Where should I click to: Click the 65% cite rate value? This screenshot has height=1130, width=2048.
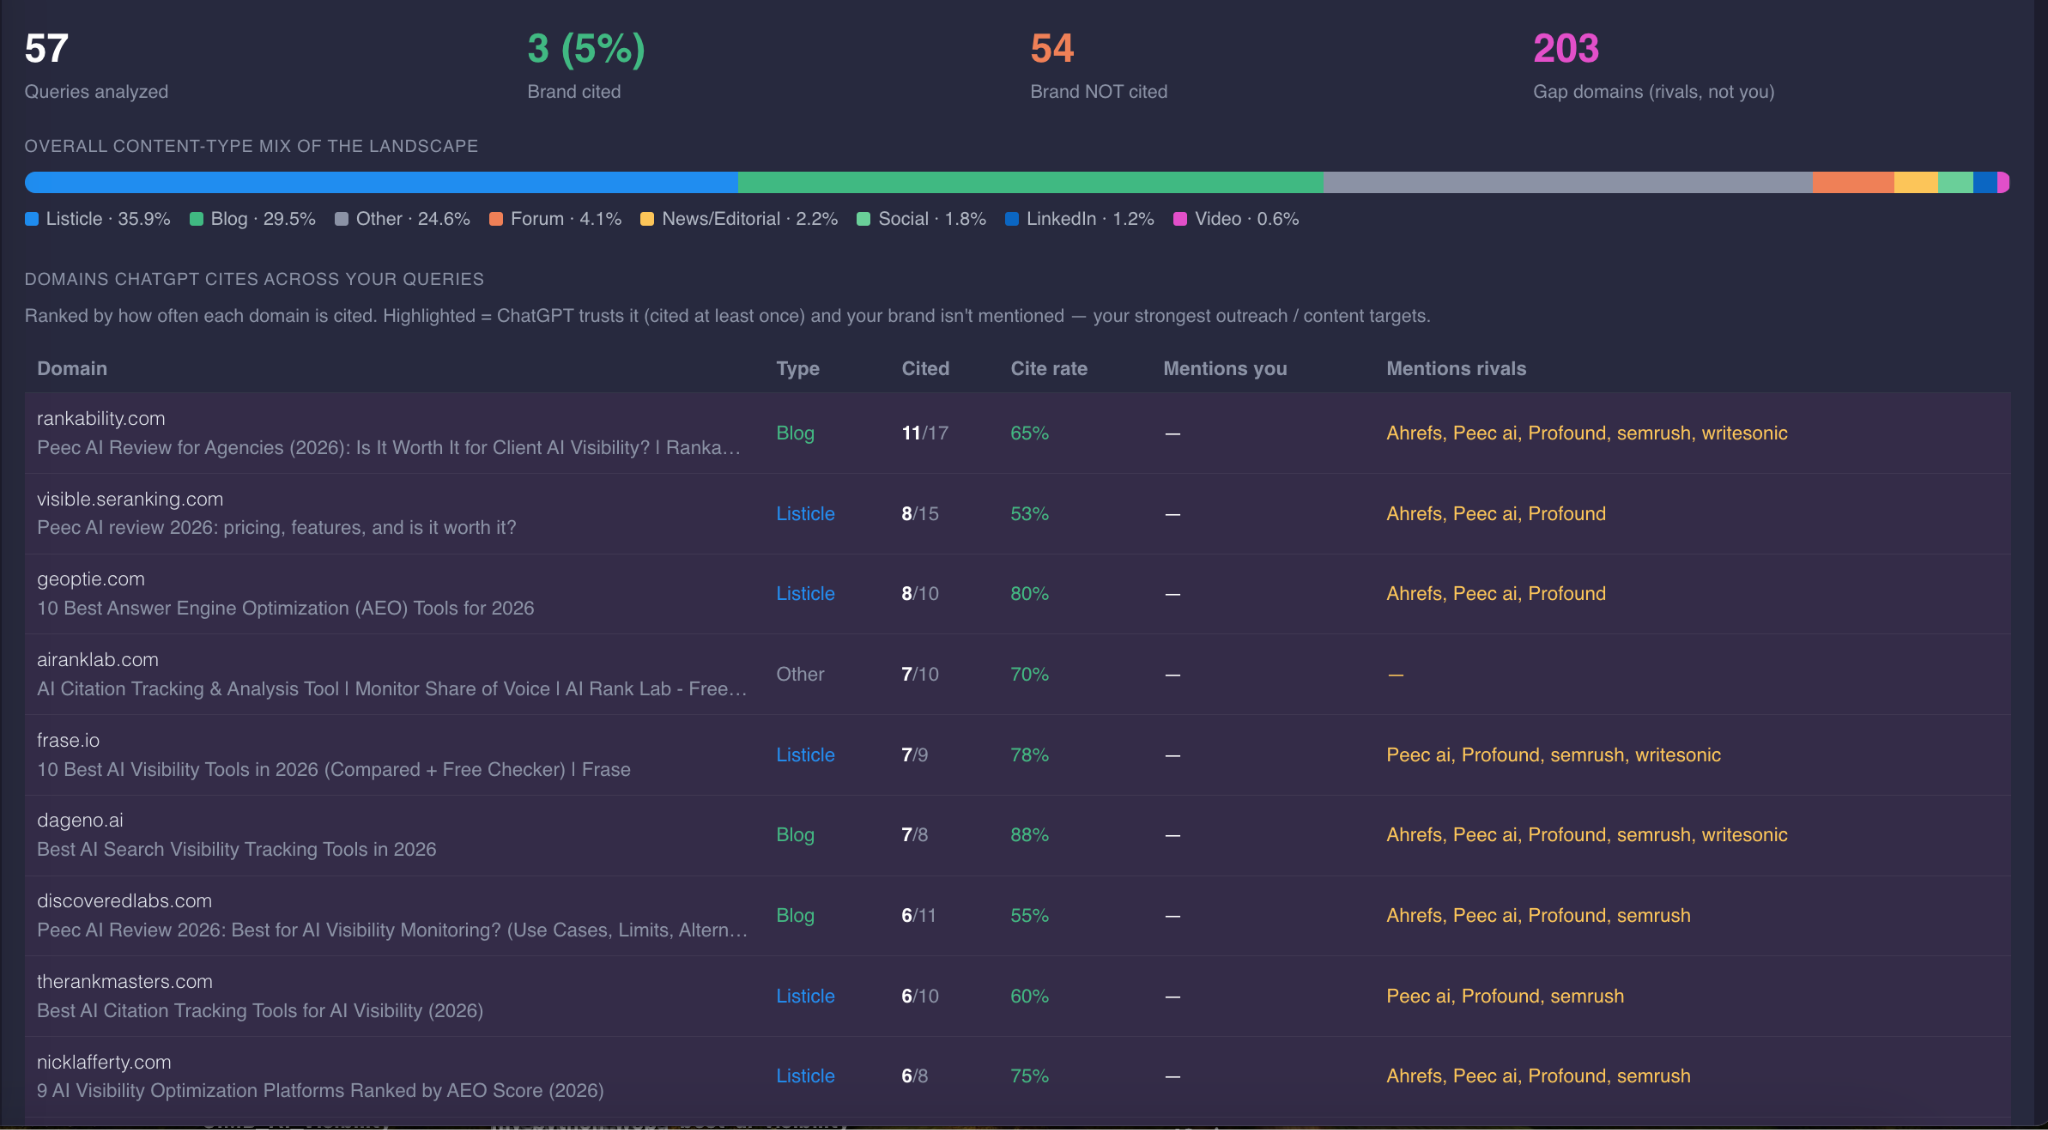tap(1029, 433)
